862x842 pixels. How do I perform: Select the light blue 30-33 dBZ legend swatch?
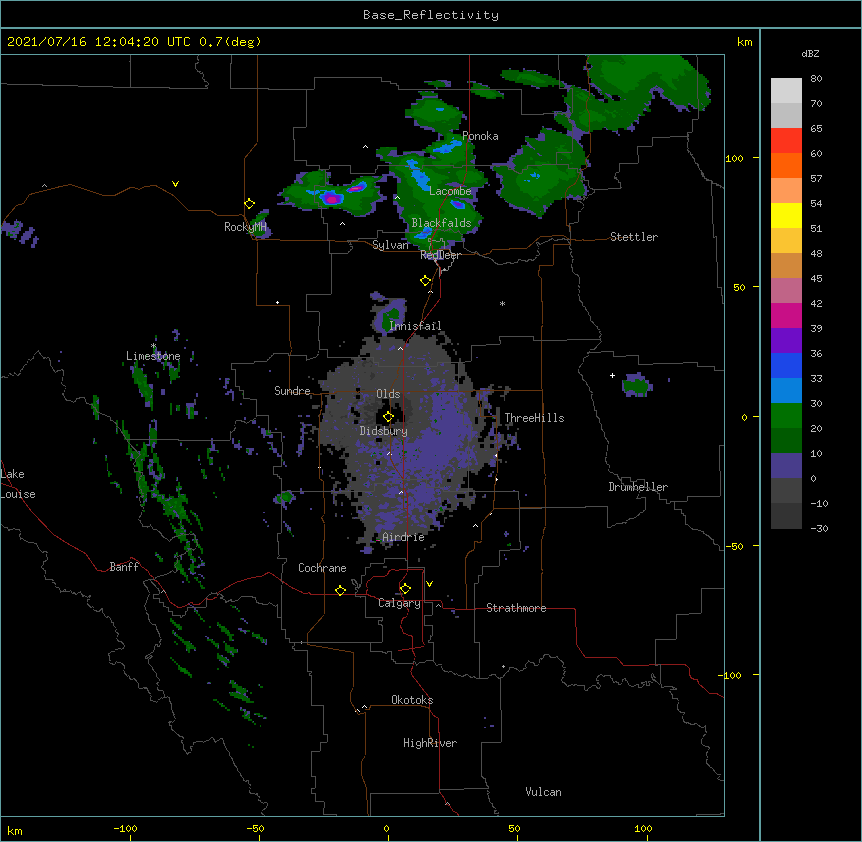(x=786, y=391)
